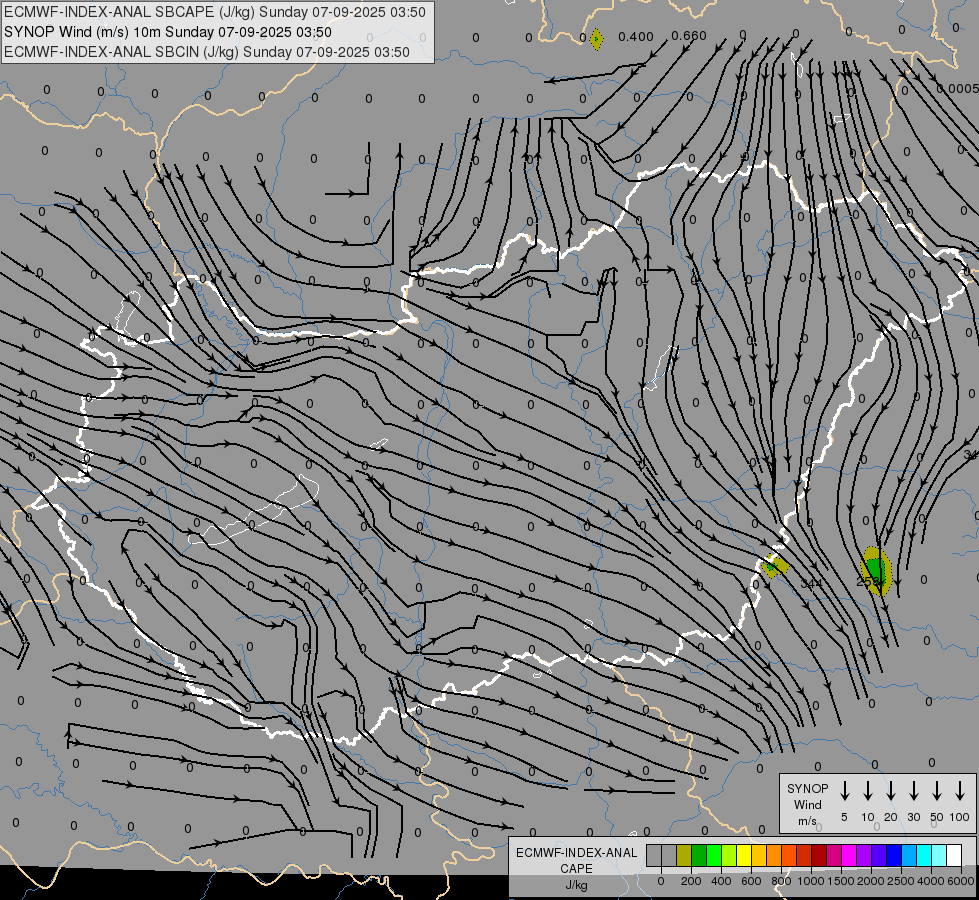979x900 pixels.
Task: Select the green CAPE blob near value 259
Action: click(x=876, y=571)
